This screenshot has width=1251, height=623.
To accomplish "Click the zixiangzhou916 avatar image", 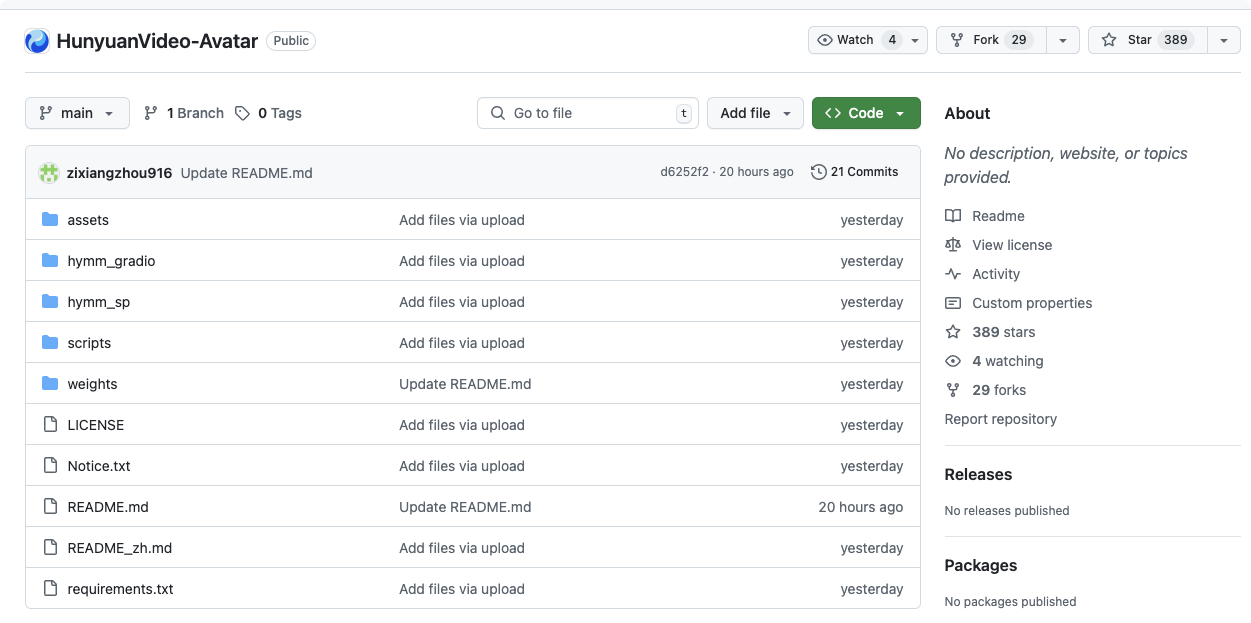I will pyautogui.click(x=49, y=172).
